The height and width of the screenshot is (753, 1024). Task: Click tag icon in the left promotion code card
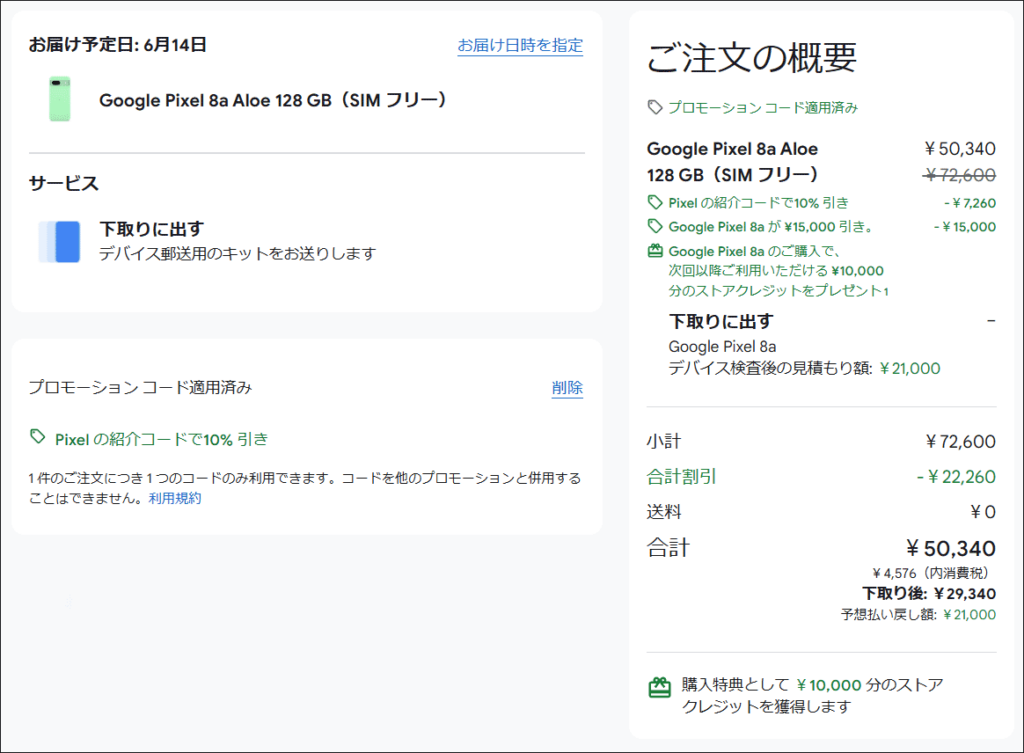(38, 437)
